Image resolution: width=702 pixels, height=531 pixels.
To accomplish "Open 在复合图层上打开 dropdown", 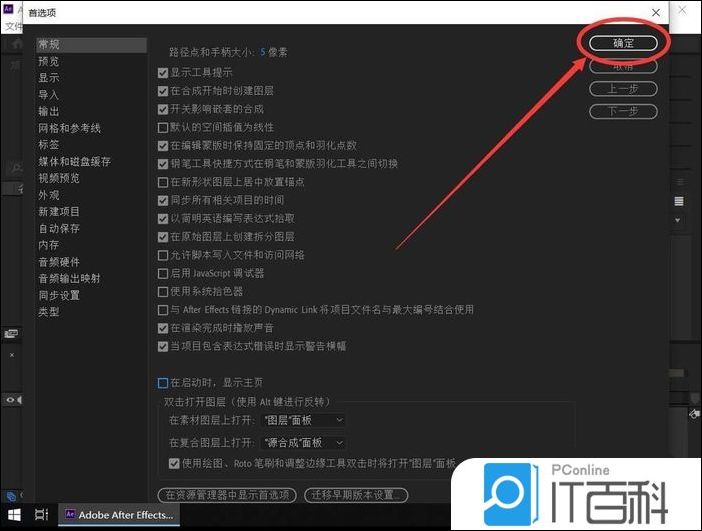I will [303, 443].
